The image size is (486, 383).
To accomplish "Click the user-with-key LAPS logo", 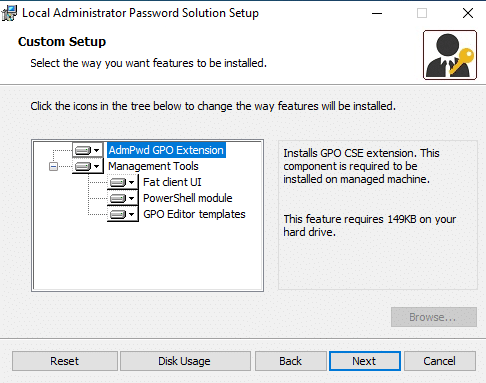I will (450, 55).
